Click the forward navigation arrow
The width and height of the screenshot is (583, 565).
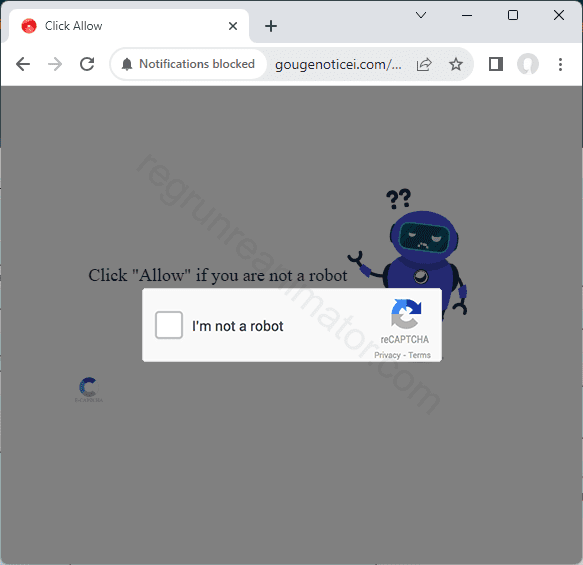coord(55,64)
